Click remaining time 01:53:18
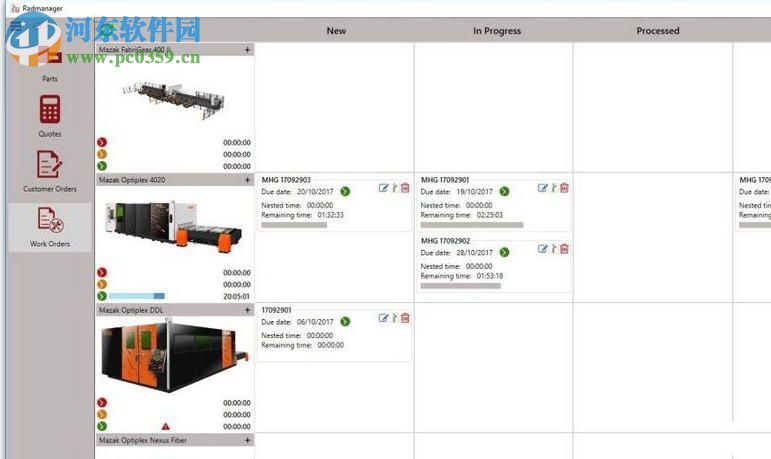Image resolution: width=771 pixels, height=459 pixels. (x=490, y=276)
